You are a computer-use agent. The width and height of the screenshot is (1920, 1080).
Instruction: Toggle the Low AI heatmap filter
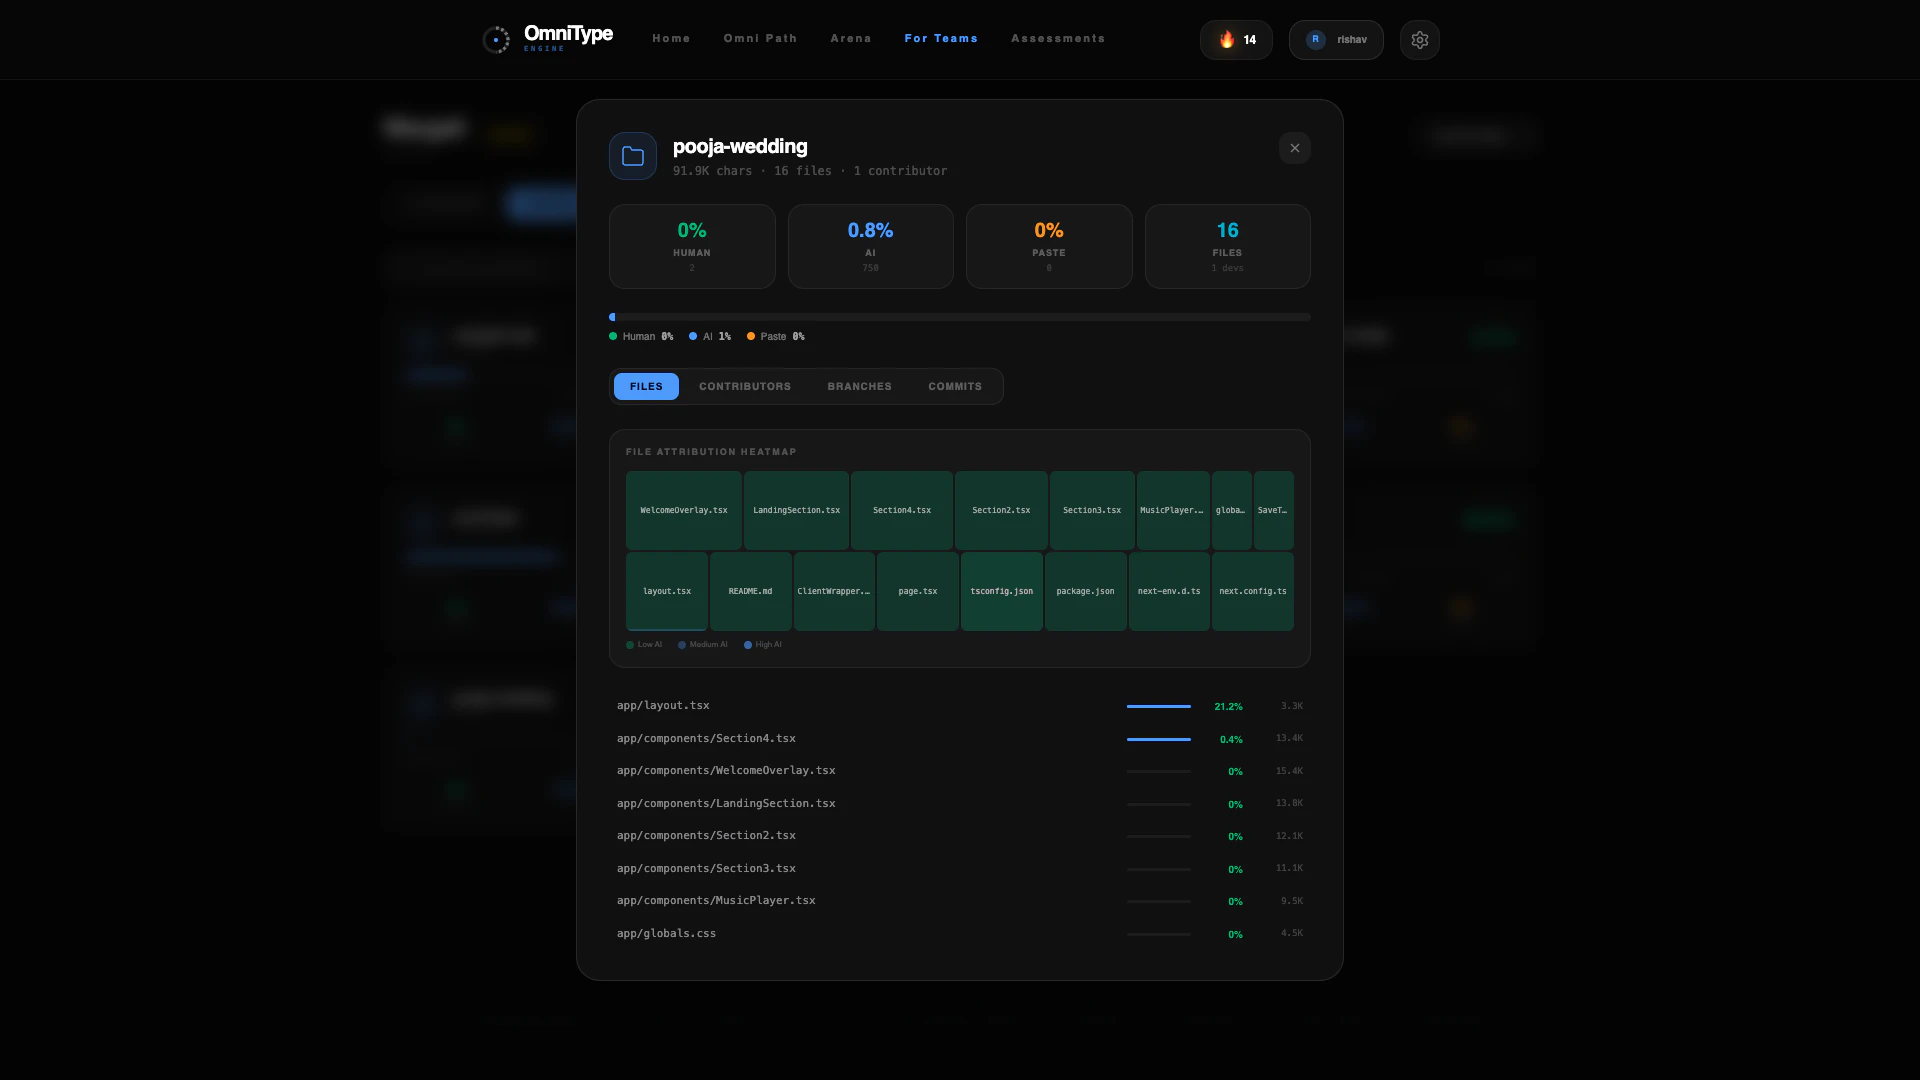click(x=632, y=645)
